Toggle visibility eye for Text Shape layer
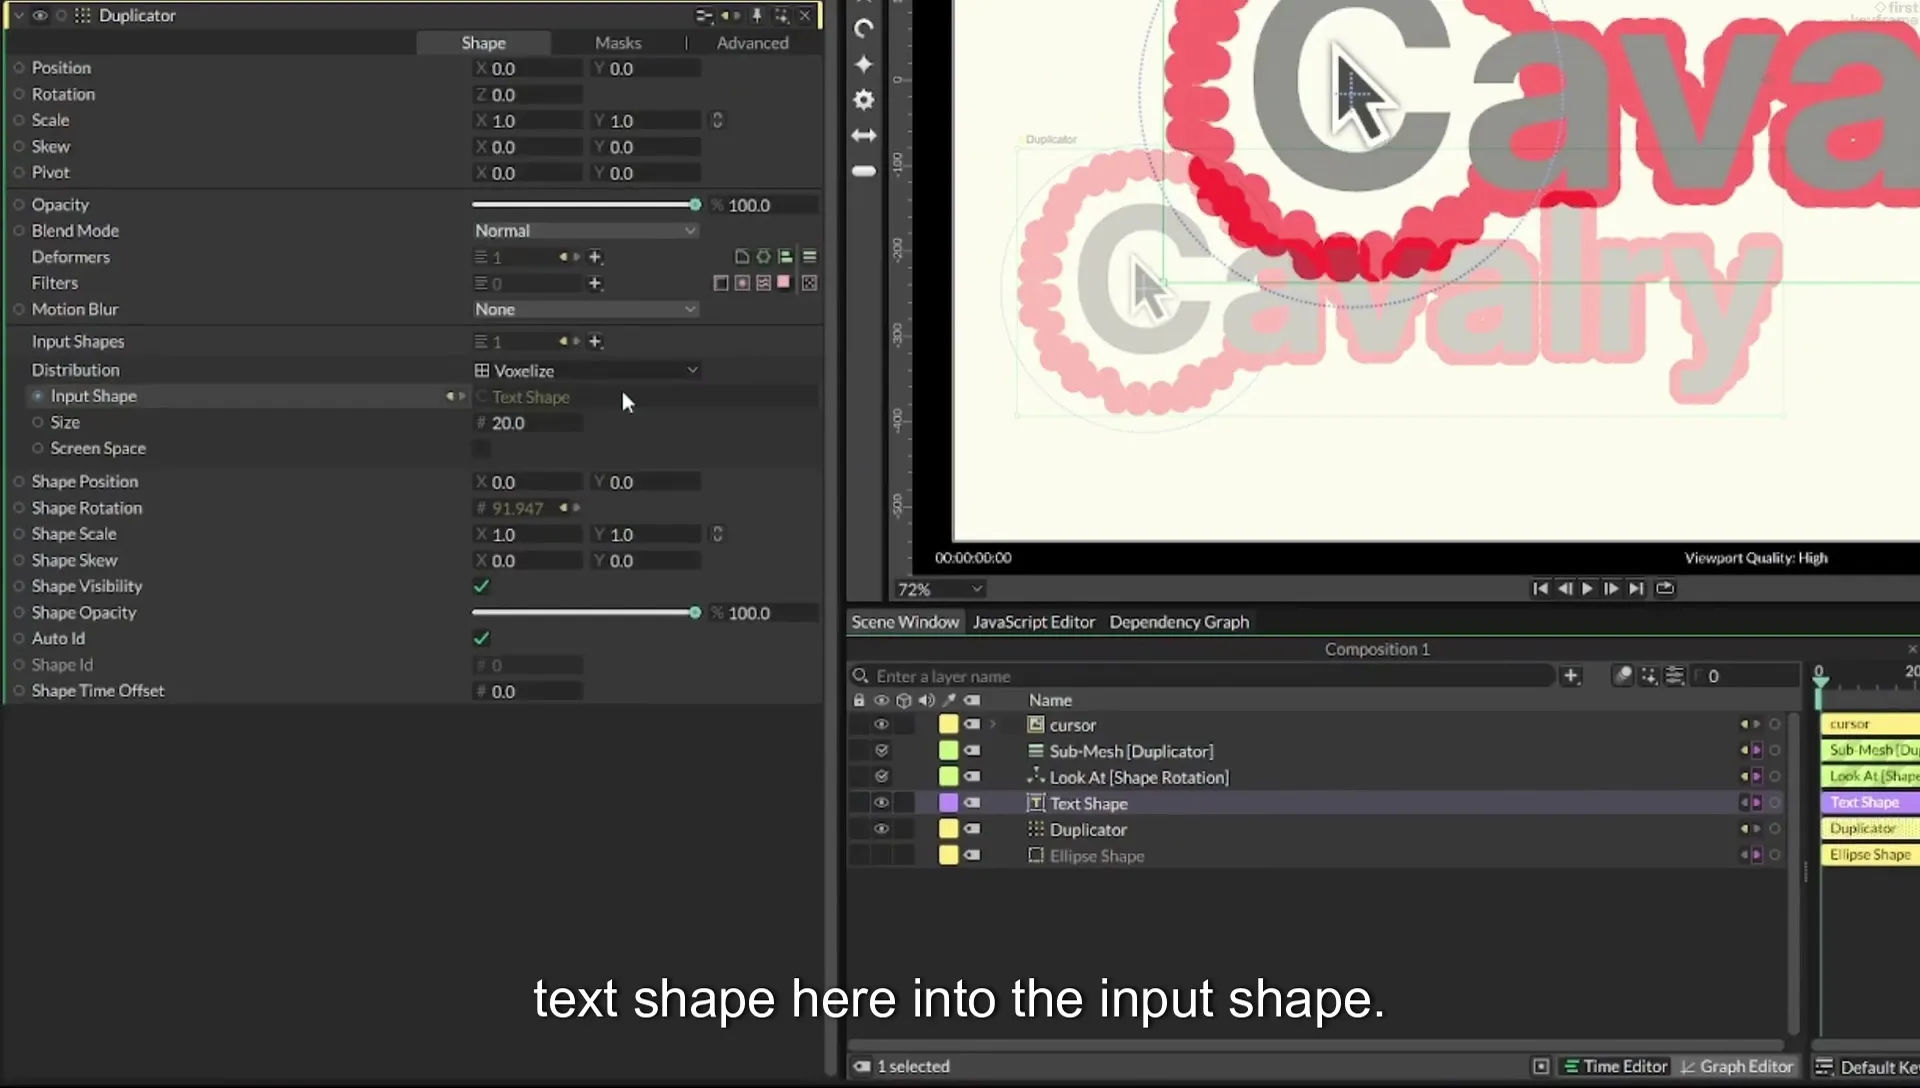 coord(881,803)
